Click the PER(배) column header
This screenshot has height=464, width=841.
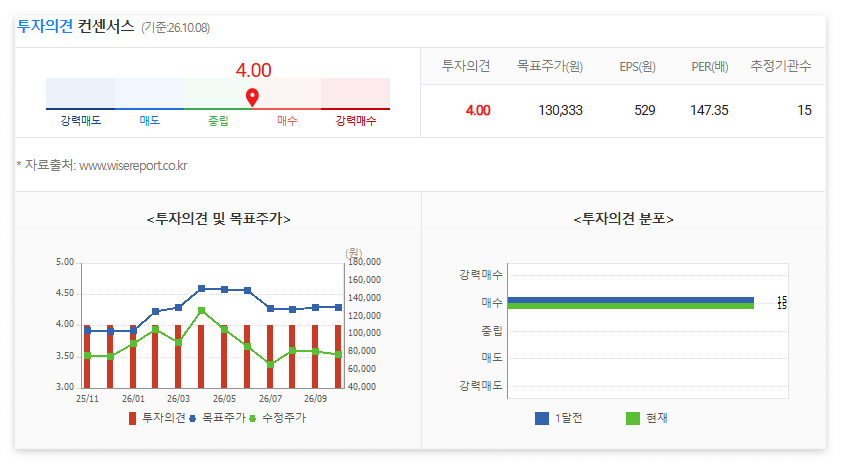click(x=710, y=67)
